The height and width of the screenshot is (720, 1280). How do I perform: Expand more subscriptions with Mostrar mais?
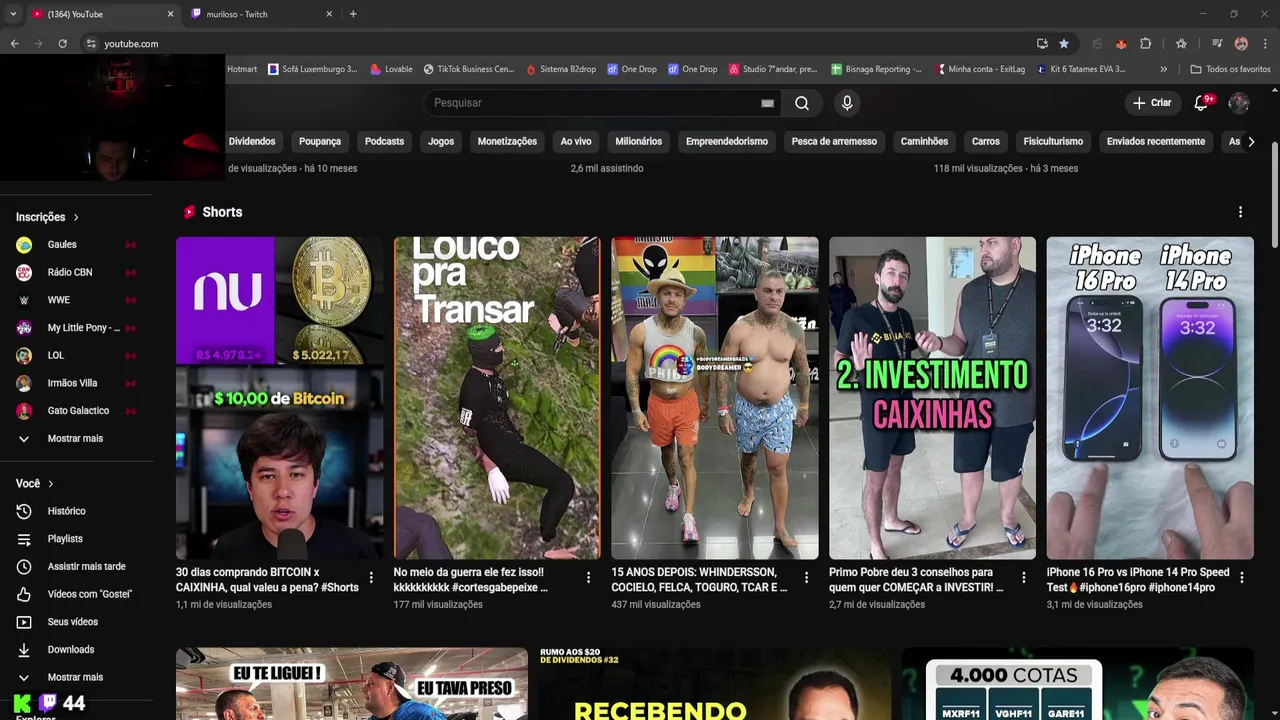pyautogui.click(x=76, y=439)
